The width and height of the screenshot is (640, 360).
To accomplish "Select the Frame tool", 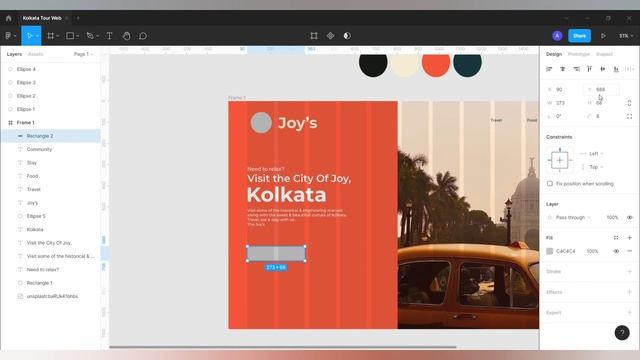I will 51,36.
